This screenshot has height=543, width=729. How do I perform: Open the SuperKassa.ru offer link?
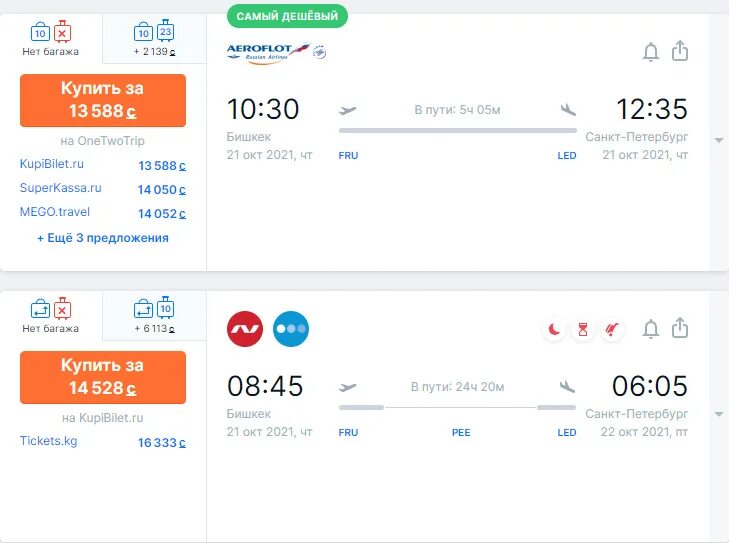click(x=60, y=188)
